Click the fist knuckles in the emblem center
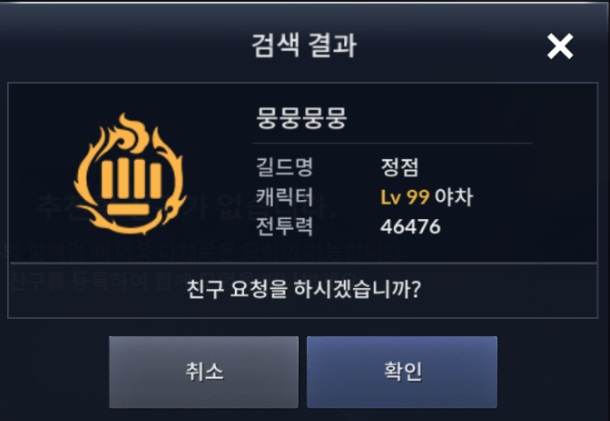Viewport: 610px width, 421px height. [131, 180]
